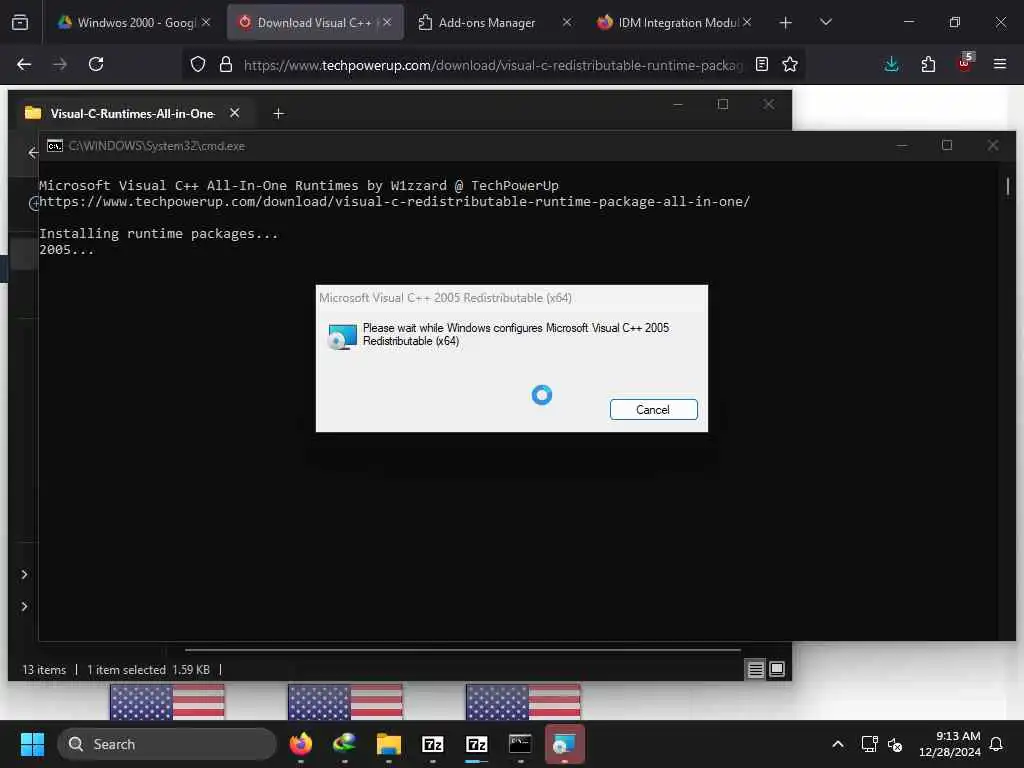This screenshot has height=768, width=1024.
Task: Open the command prompt taskbar icon
Action: point(520,744)
